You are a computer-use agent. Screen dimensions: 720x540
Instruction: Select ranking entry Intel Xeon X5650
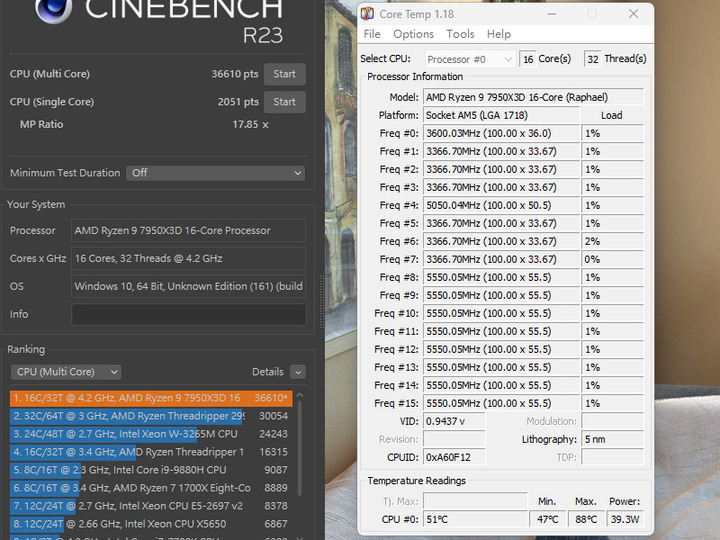click(151, 524)
